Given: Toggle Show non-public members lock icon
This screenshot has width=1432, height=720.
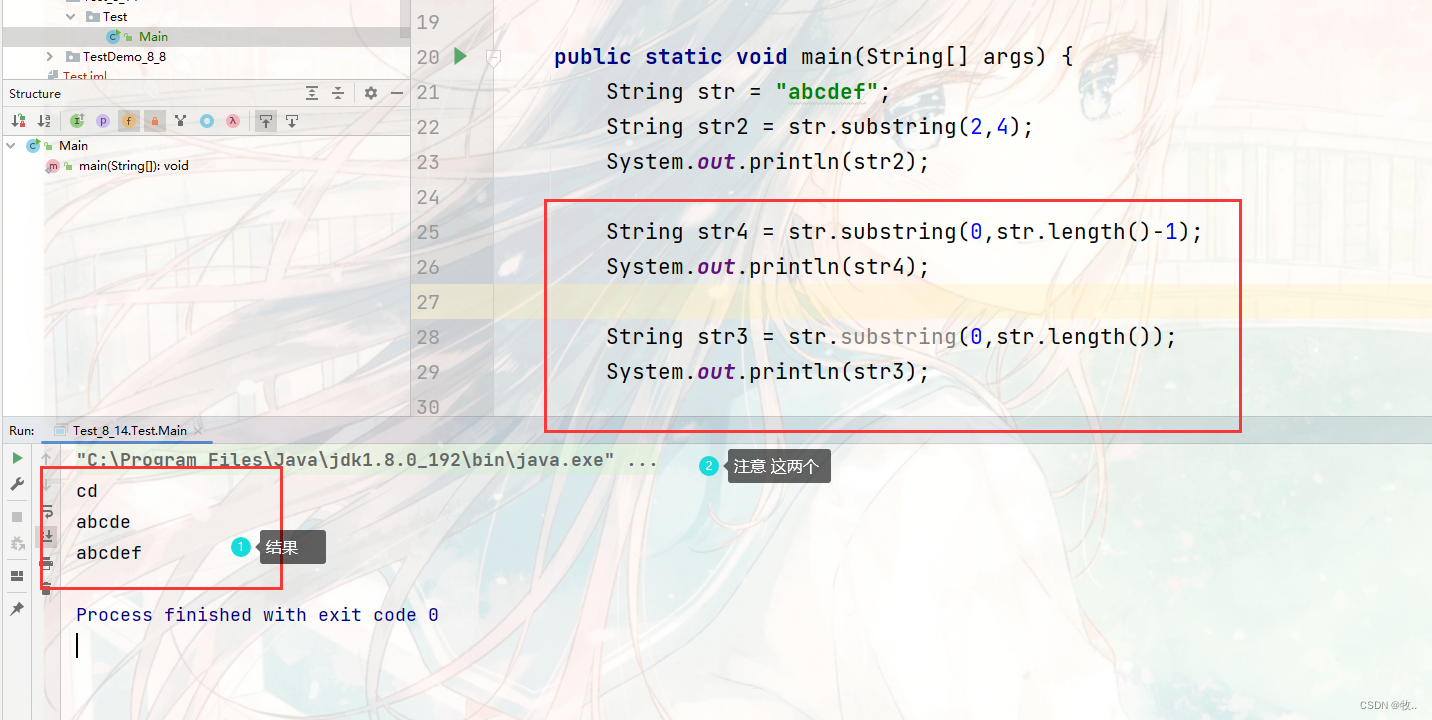Looking at the screenshot, I should click(x=155, y=121).
